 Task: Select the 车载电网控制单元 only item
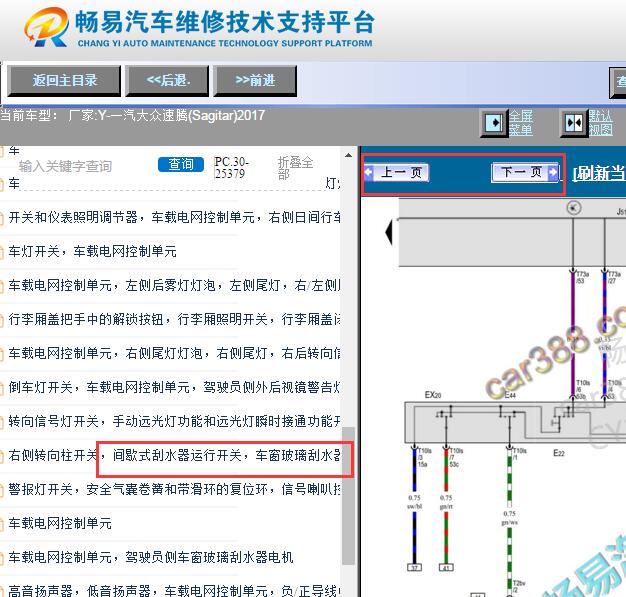click(60, 523)
